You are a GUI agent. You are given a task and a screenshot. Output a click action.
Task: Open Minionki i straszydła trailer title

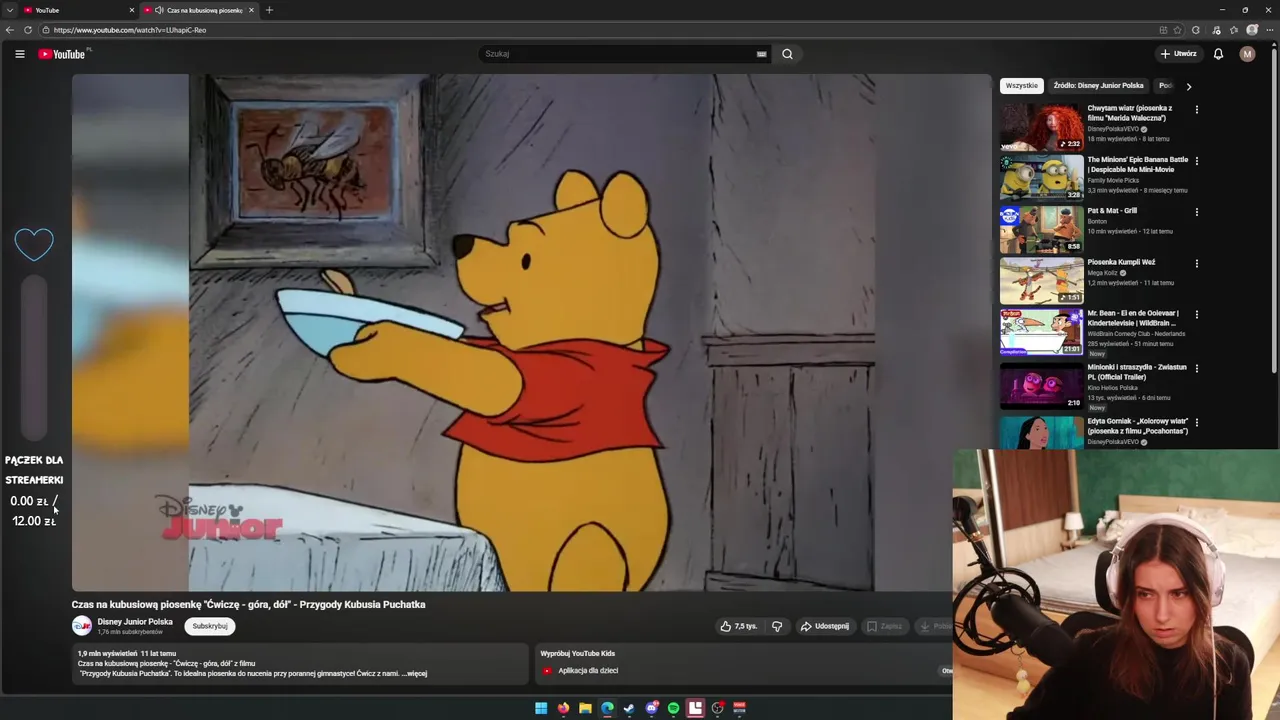1137,372
